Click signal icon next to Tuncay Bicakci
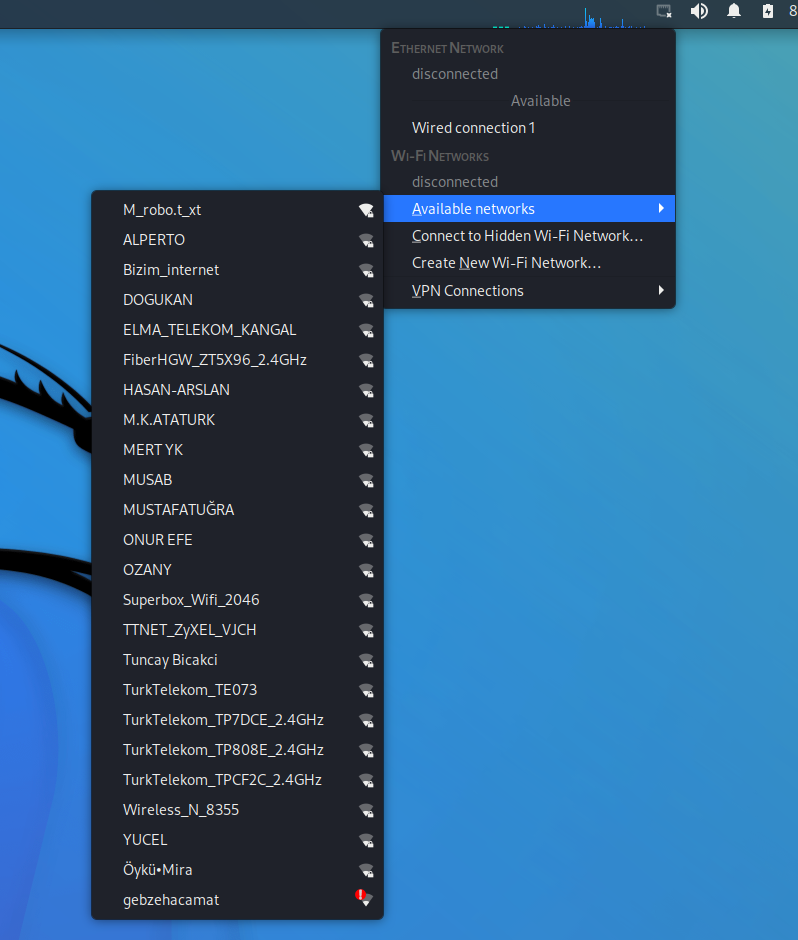Screen dimensions: 798x940 [x=366, y=659]
